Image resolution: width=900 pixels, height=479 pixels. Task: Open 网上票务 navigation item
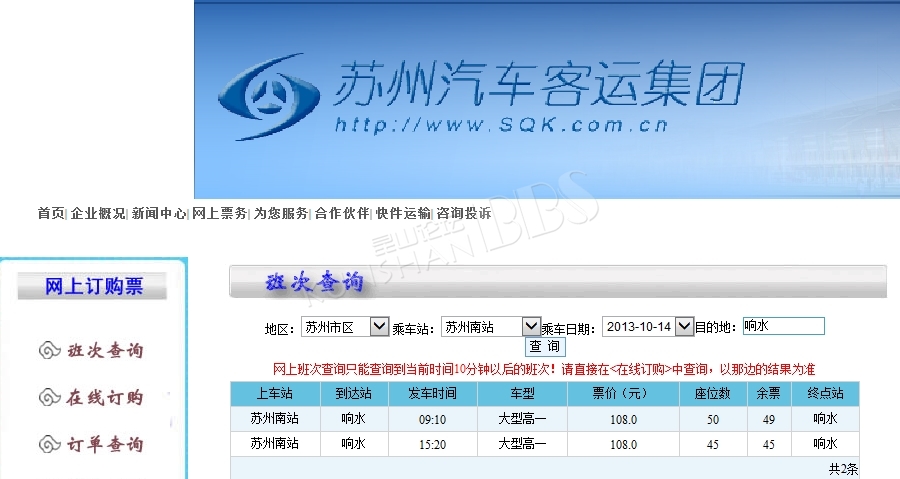[219, 213]
